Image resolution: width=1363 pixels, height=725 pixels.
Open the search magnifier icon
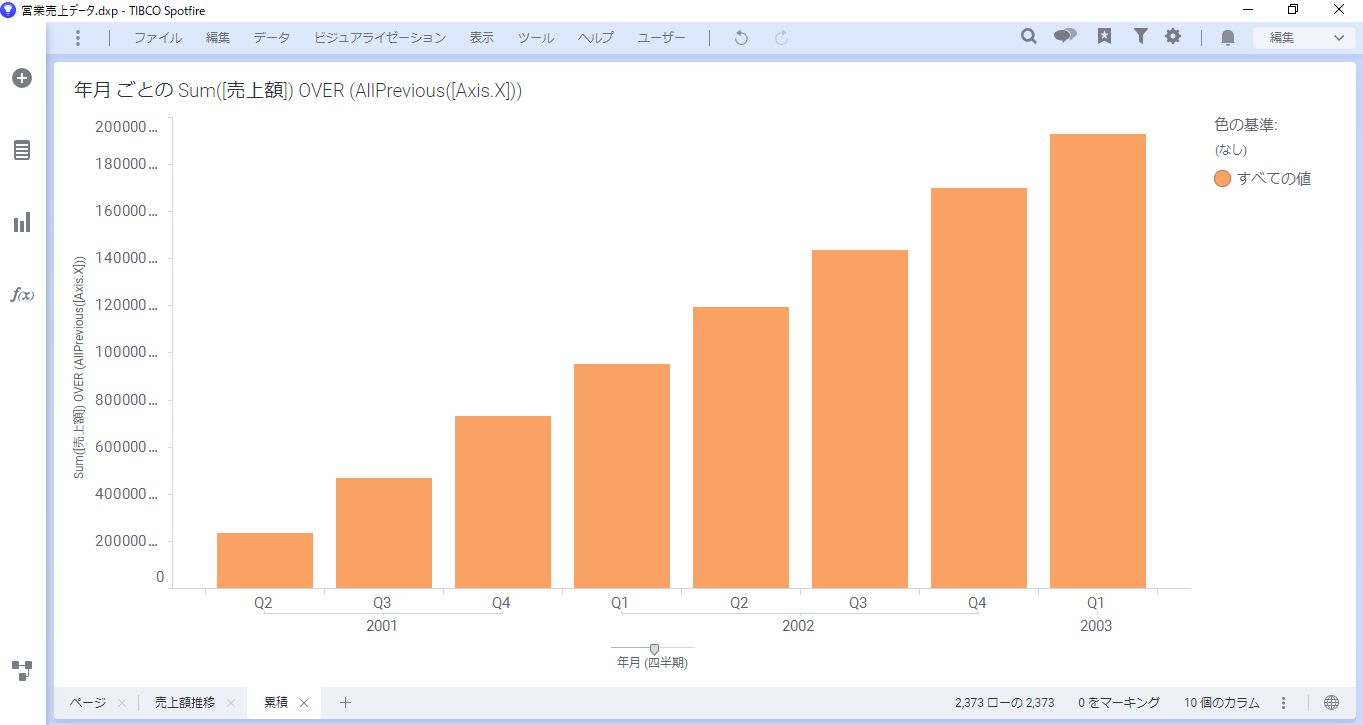tap(1028, 37)
